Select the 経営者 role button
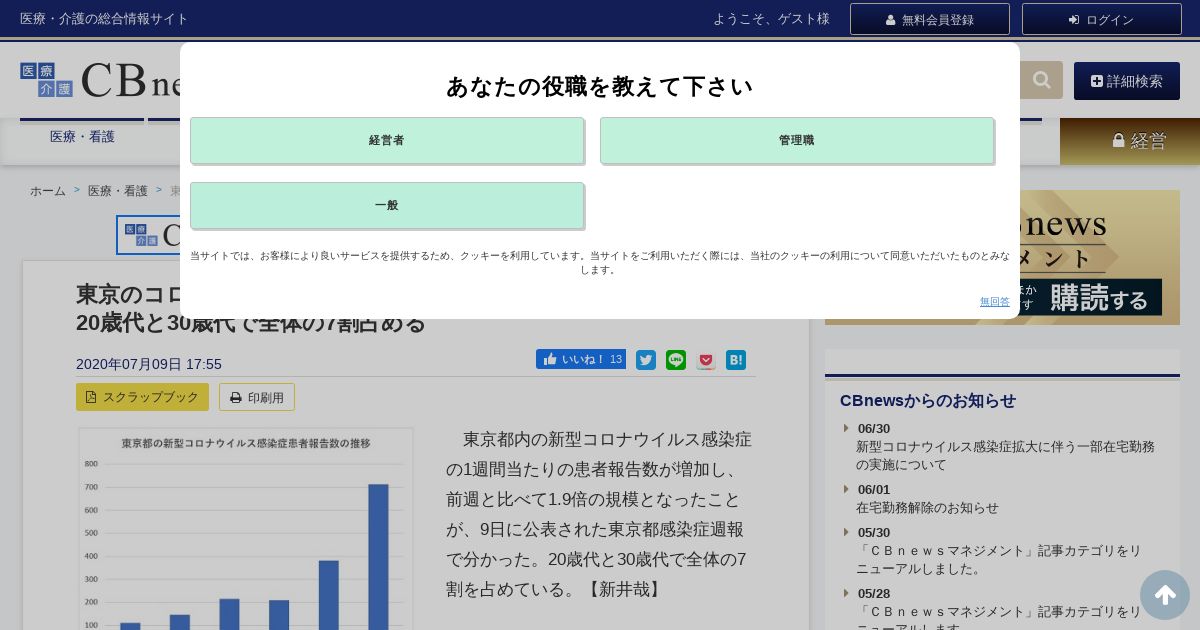The height and width of the screenshot is (630, 1200). [x=387, y=141]
